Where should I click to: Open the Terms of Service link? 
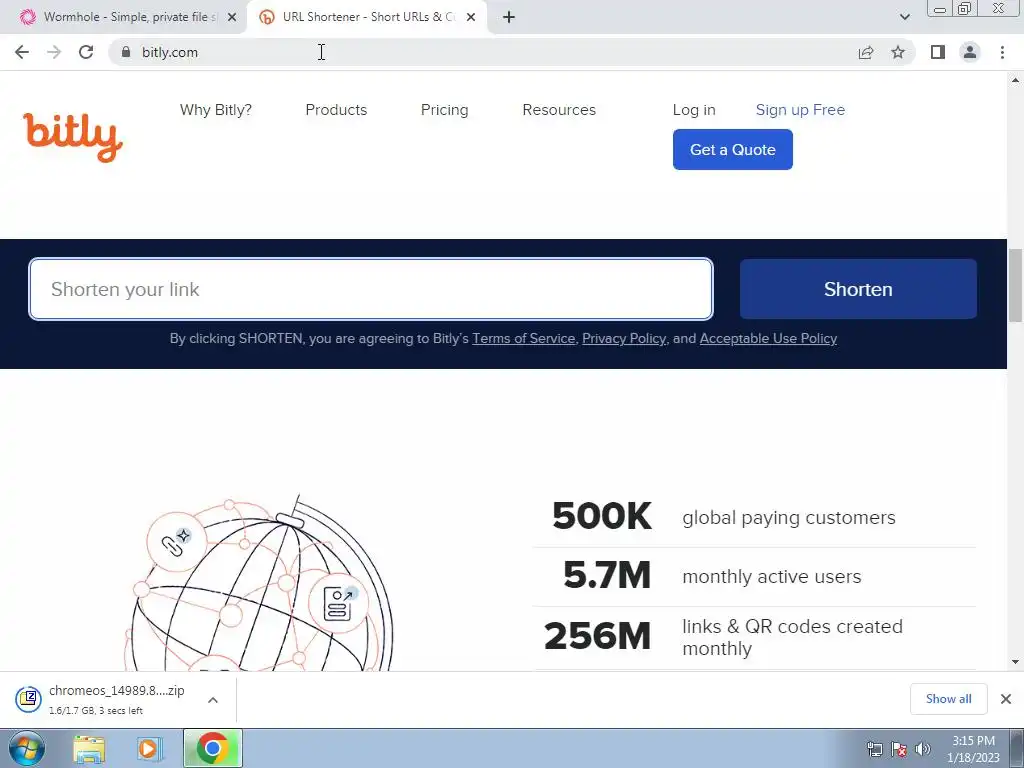tap(524, 338)
